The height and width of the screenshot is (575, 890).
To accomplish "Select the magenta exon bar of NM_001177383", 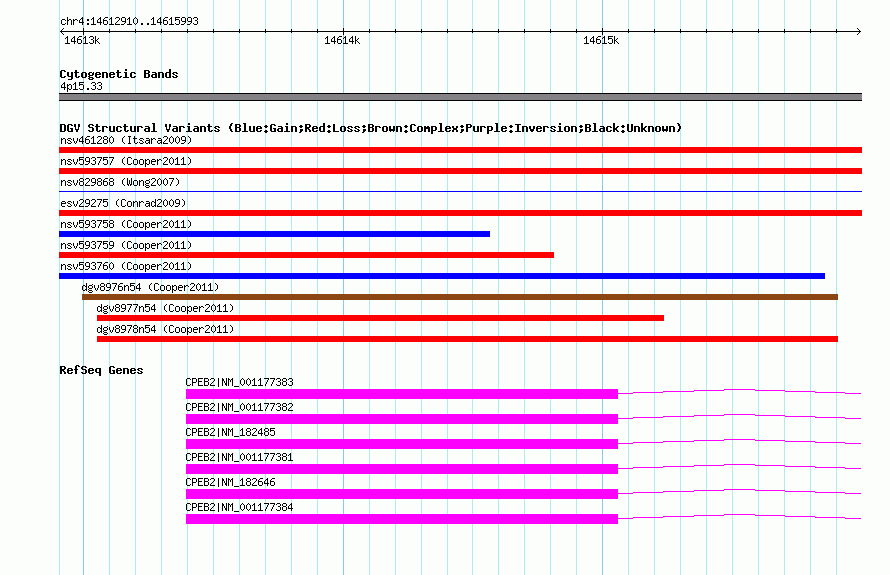I will [x=402, y=394].
